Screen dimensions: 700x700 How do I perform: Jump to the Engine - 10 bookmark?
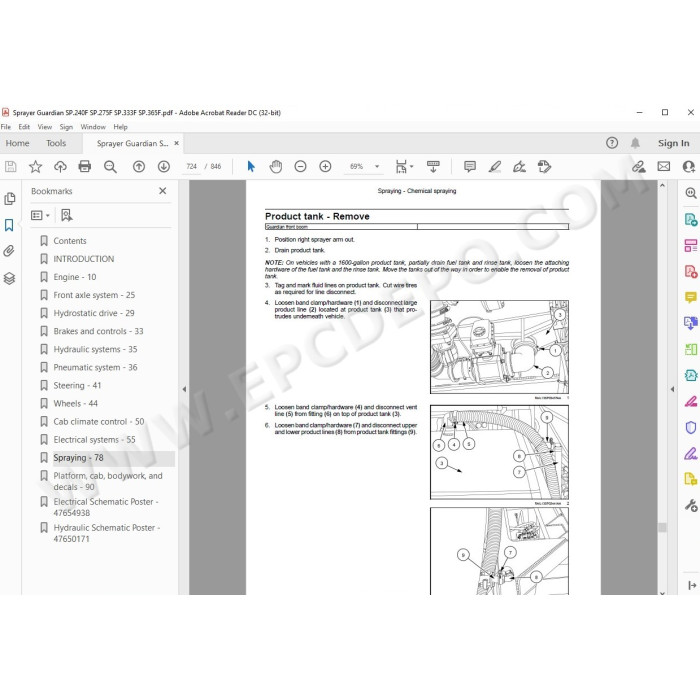tap(75, 277)
